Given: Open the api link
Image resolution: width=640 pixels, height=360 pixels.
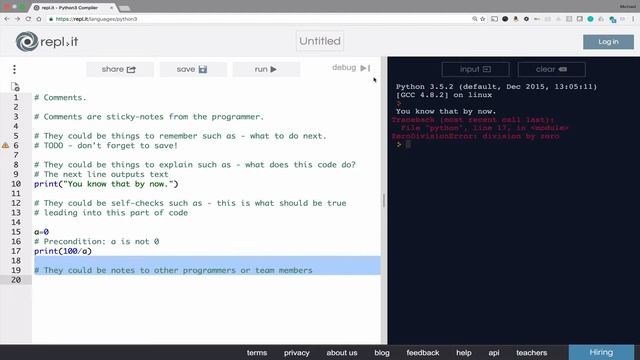Looking at the screenshot, I should coord(494,353).
